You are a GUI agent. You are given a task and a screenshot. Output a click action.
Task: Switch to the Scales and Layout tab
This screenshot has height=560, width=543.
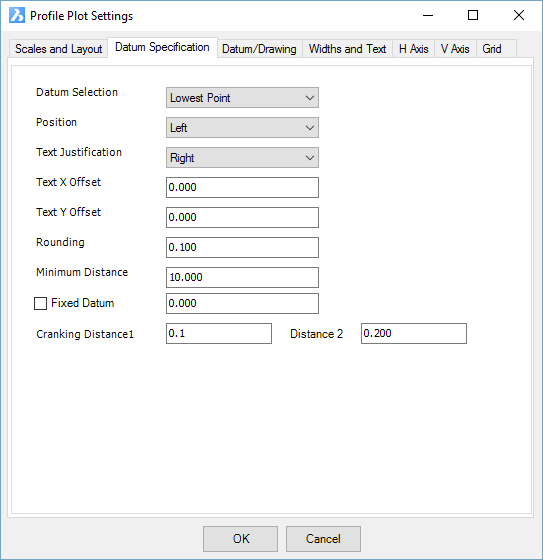tap(58, 49)
